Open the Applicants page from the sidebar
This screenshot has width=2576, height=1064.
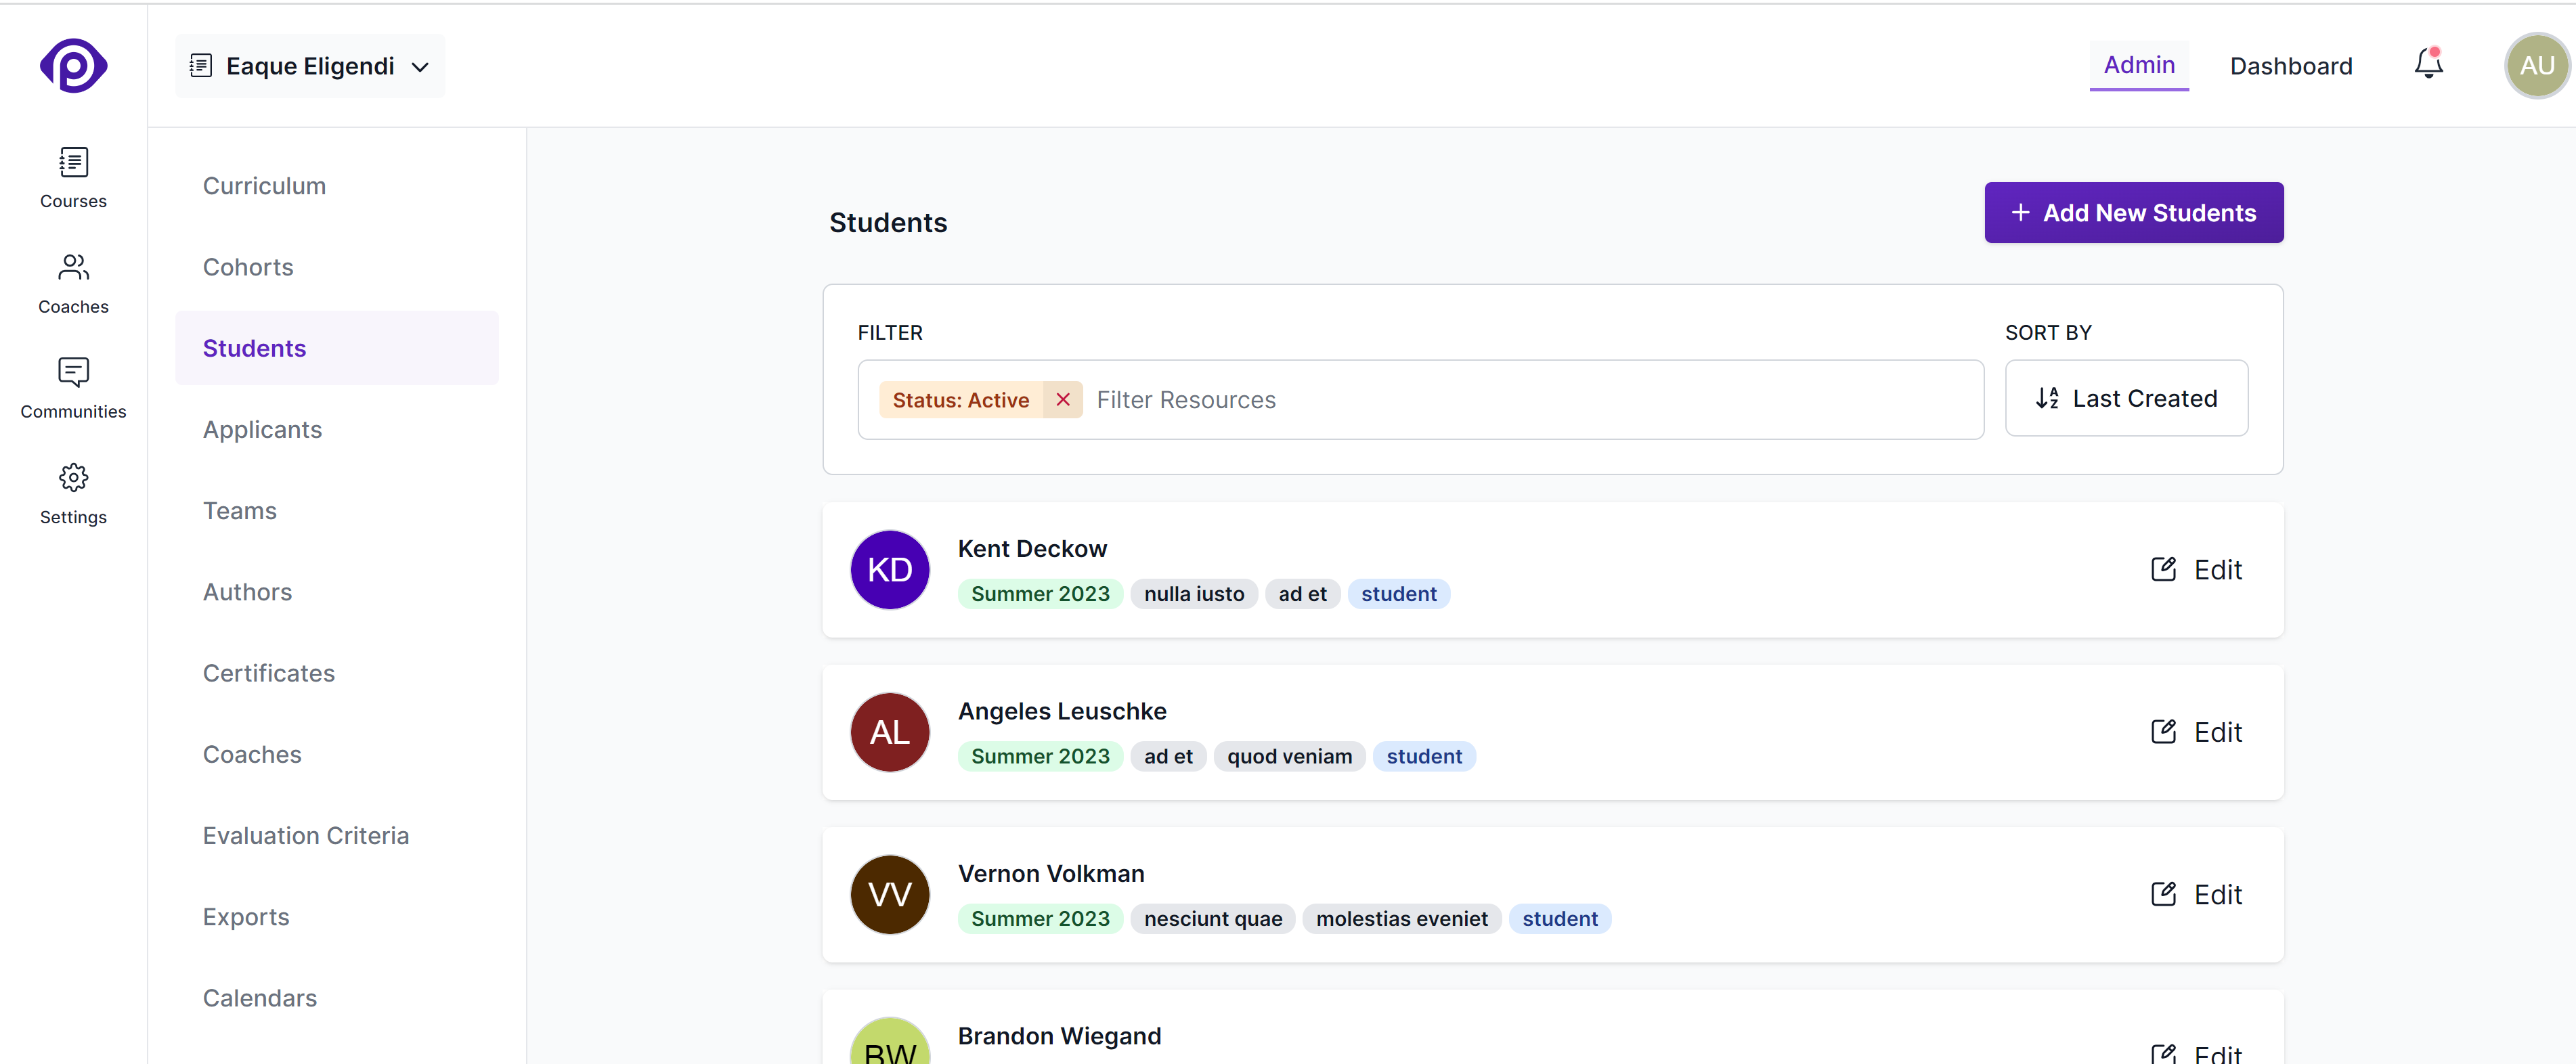[x=262, y=430]
